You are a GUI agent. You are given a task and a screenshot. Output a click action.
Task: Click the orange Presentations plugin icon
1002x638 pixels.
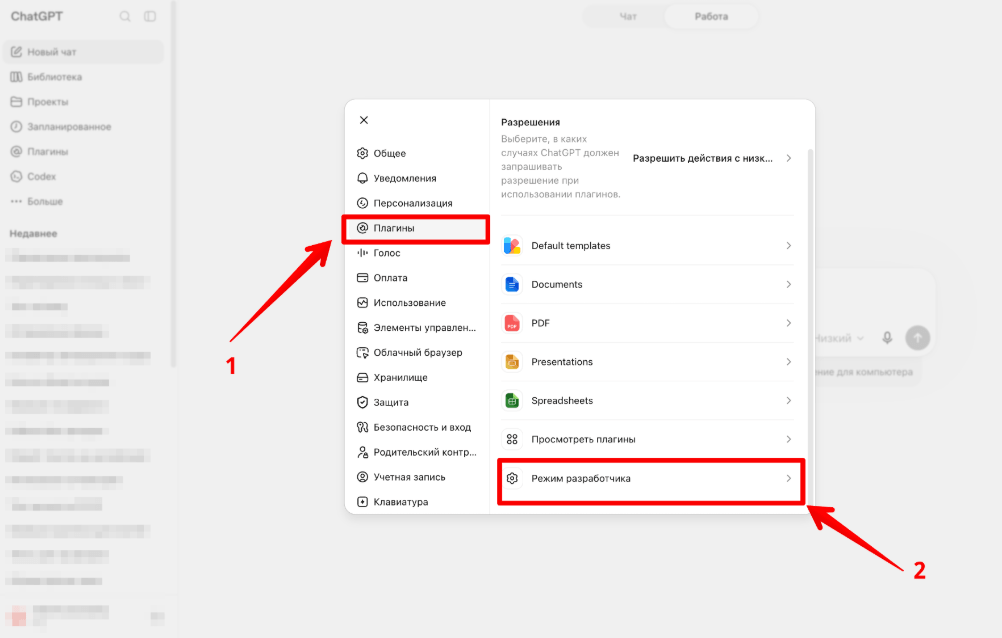pos(512,362)
